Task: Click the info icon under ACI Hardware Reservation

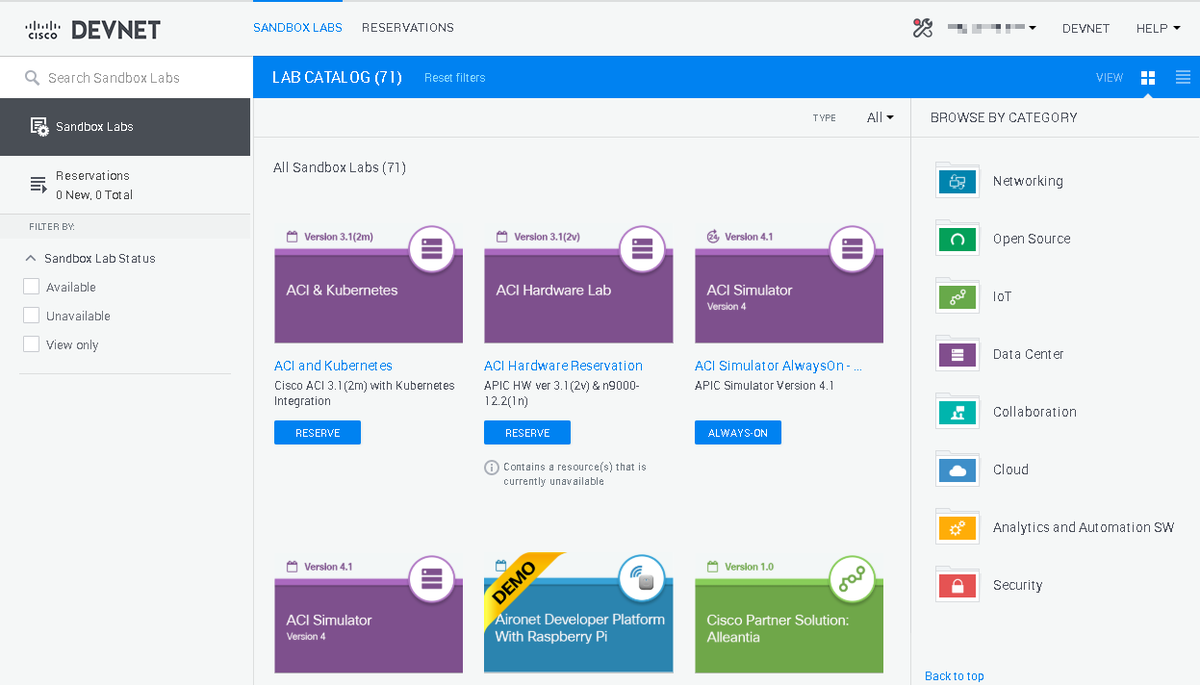Action: [x=491, y=467]
